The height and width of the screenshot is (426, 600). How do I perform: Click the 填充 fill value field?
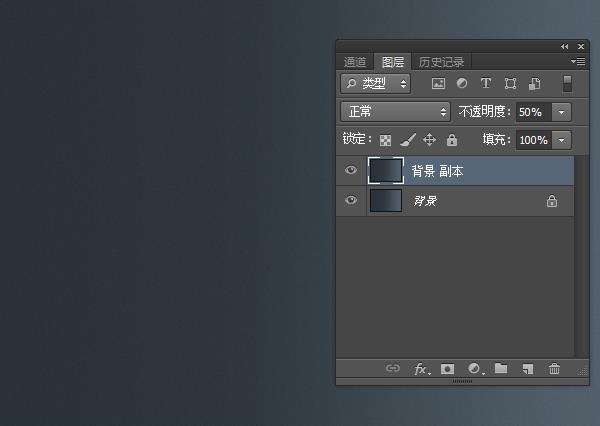[533, 141]
